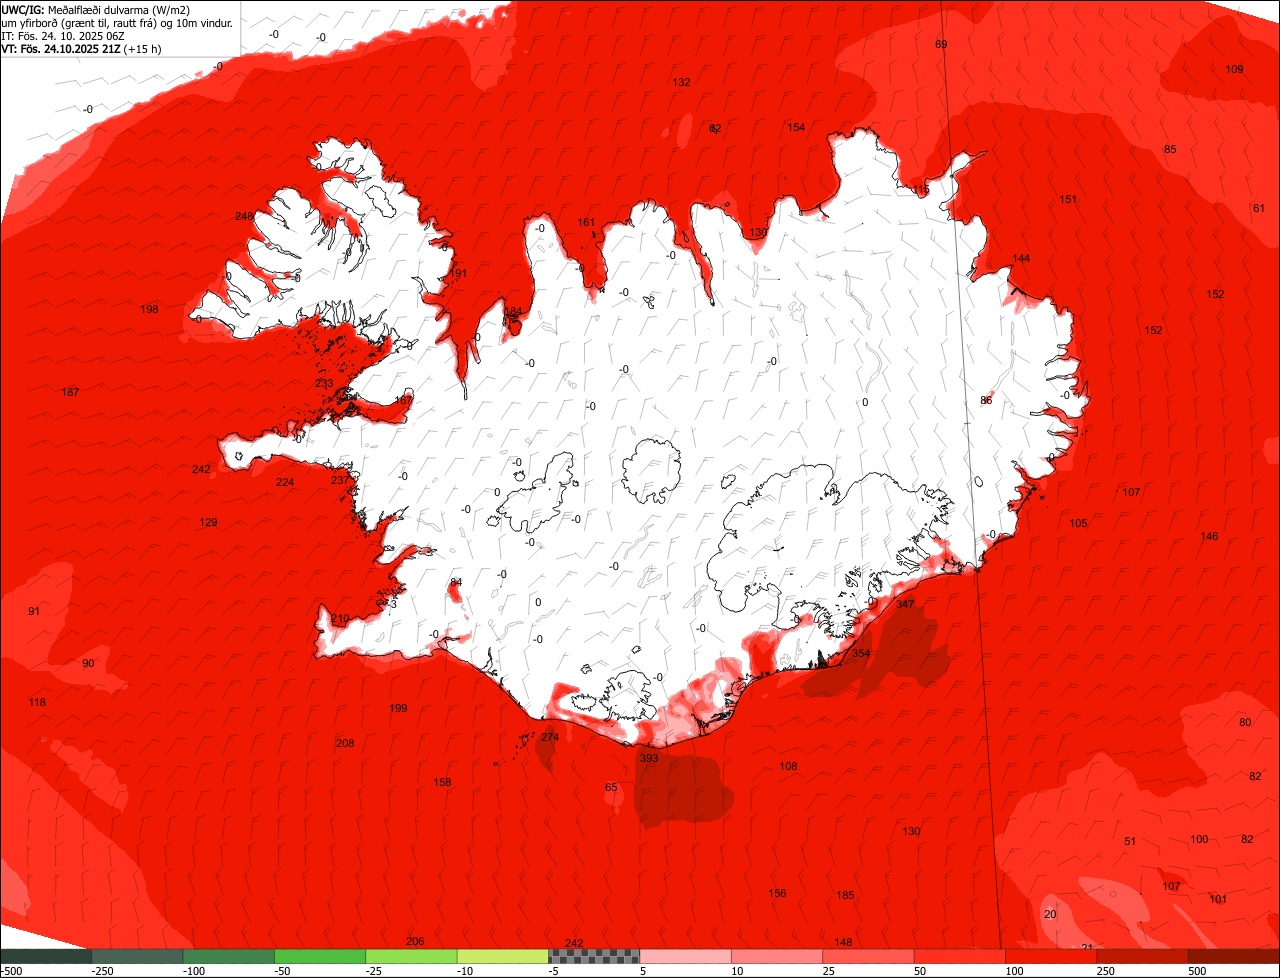
Task: Click the value 105 on the map
Action: (x=1078, y=523)
